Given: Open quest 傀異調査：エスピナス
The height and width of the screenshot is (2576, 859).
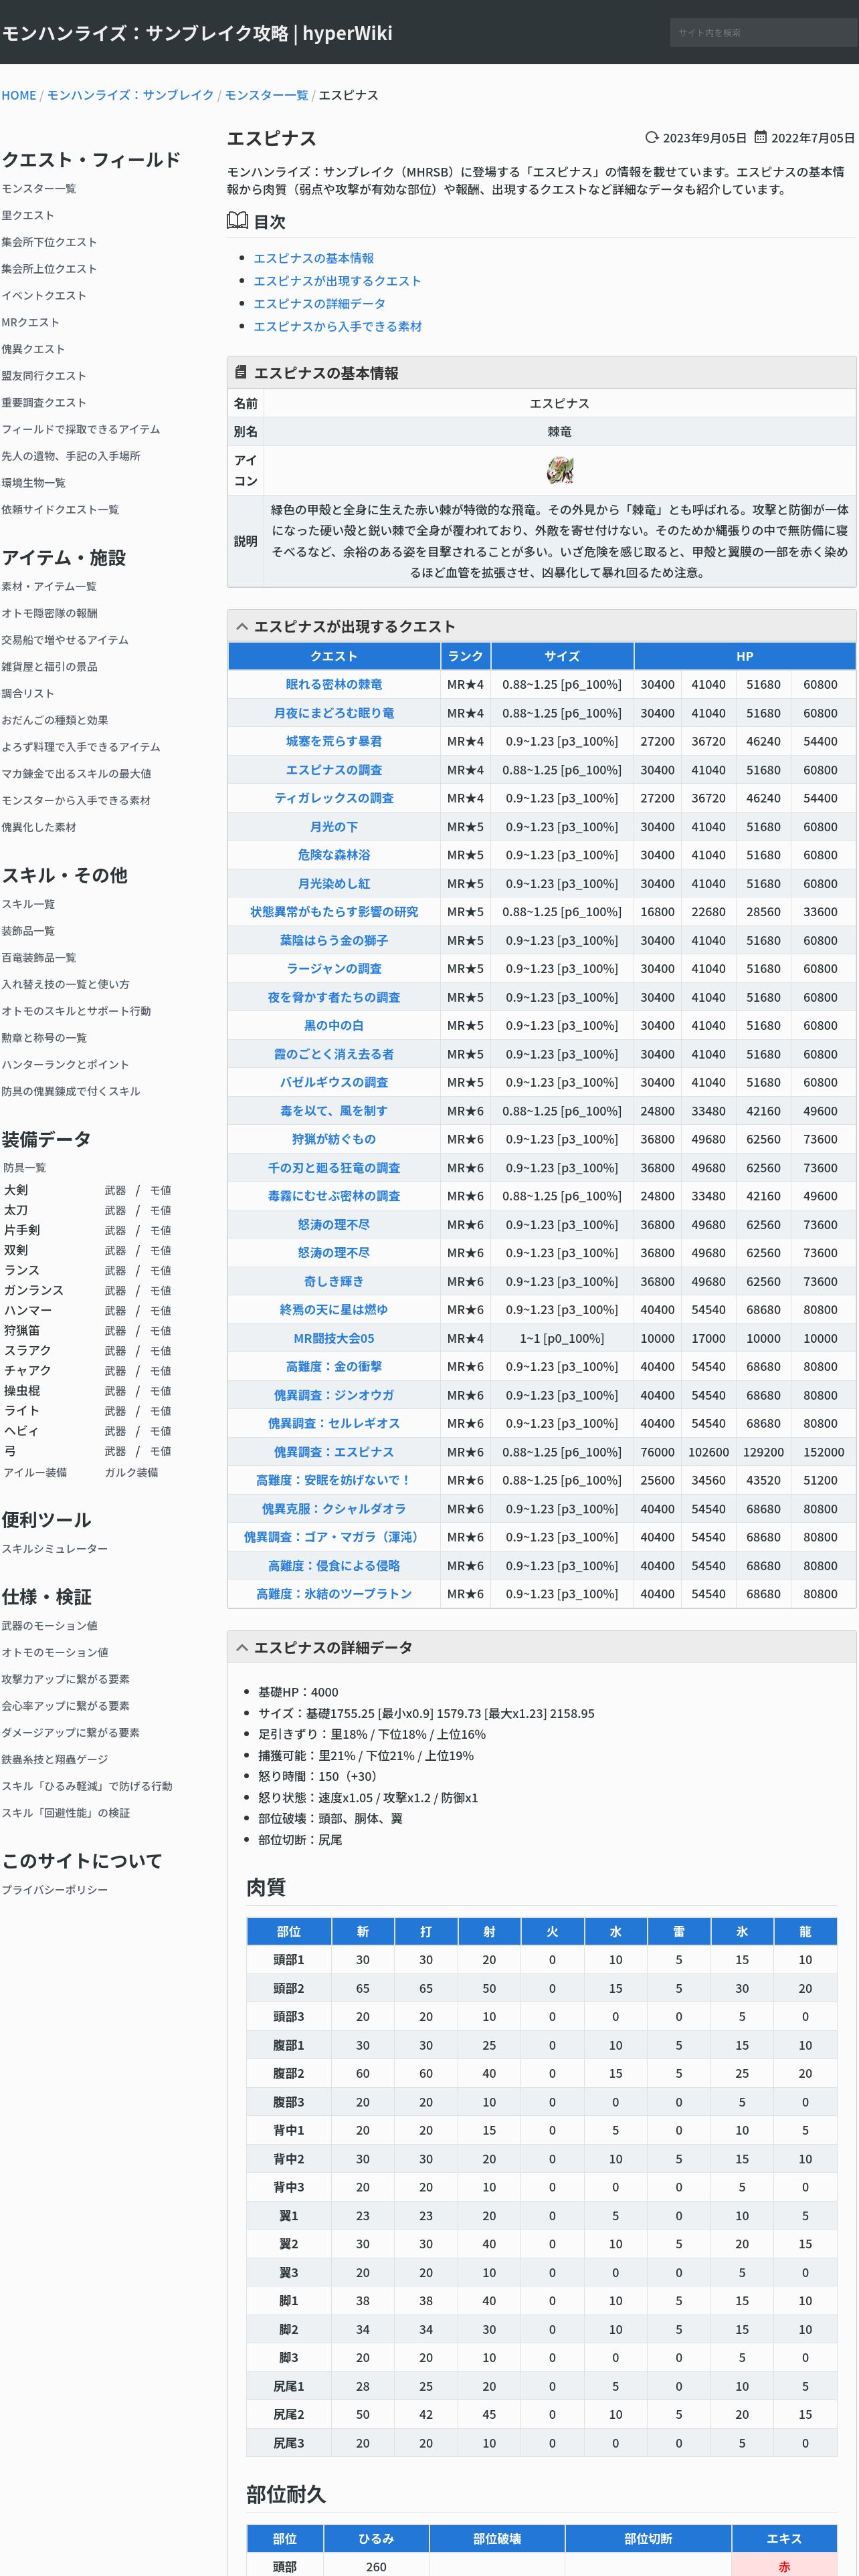Looking at the screenshot, I should point(334,1452).
